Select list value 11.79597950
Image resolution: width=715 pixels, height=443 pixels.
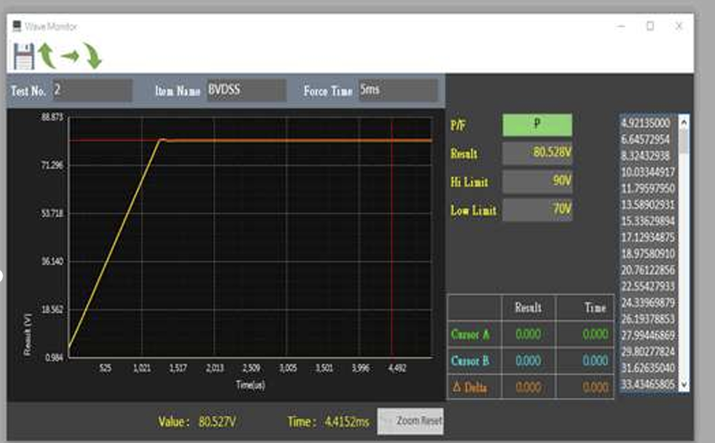click(648, 188)
